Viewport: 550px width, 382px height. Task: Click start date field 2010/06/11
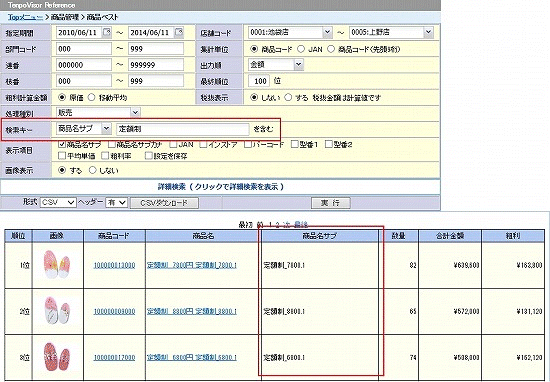(79, 33)
